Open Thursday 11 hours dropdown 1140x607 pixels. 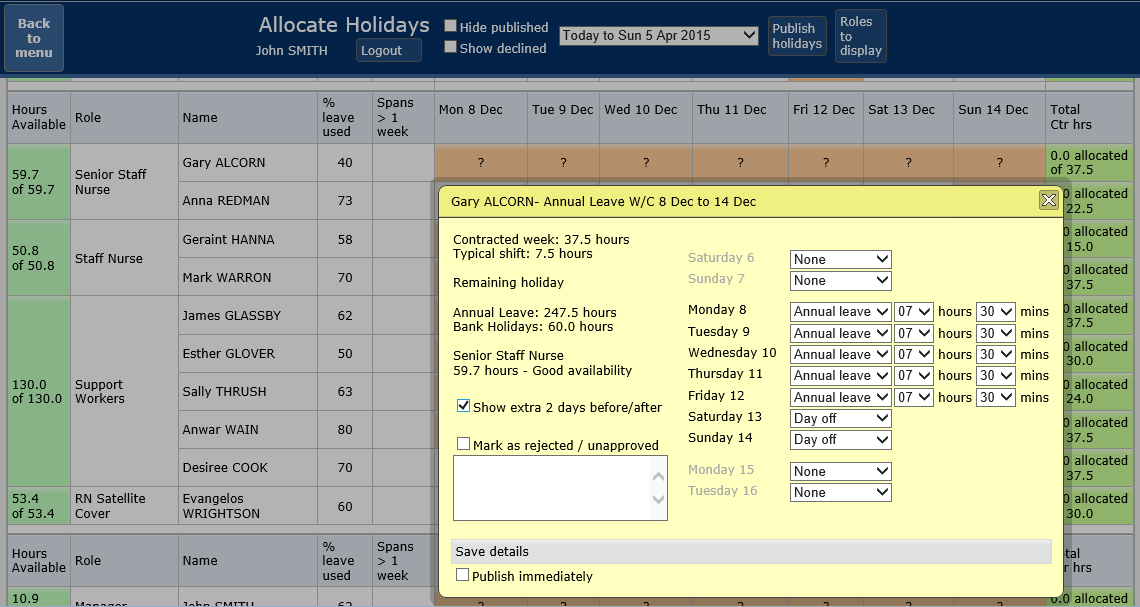(x=914, y=376)
